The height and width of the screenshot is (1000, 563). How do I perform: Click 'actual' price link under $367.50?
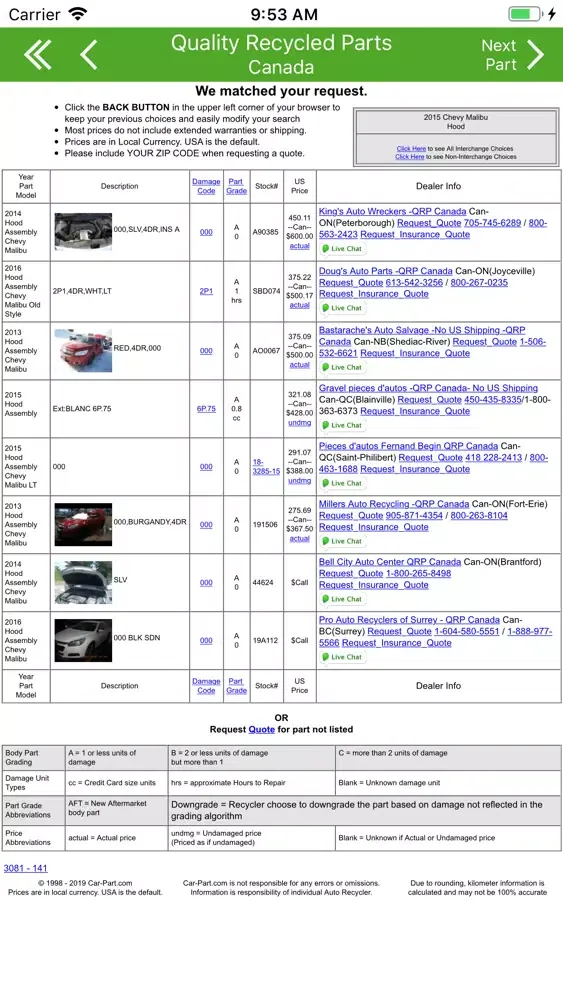pyautogui.click(x=300, y=539)
